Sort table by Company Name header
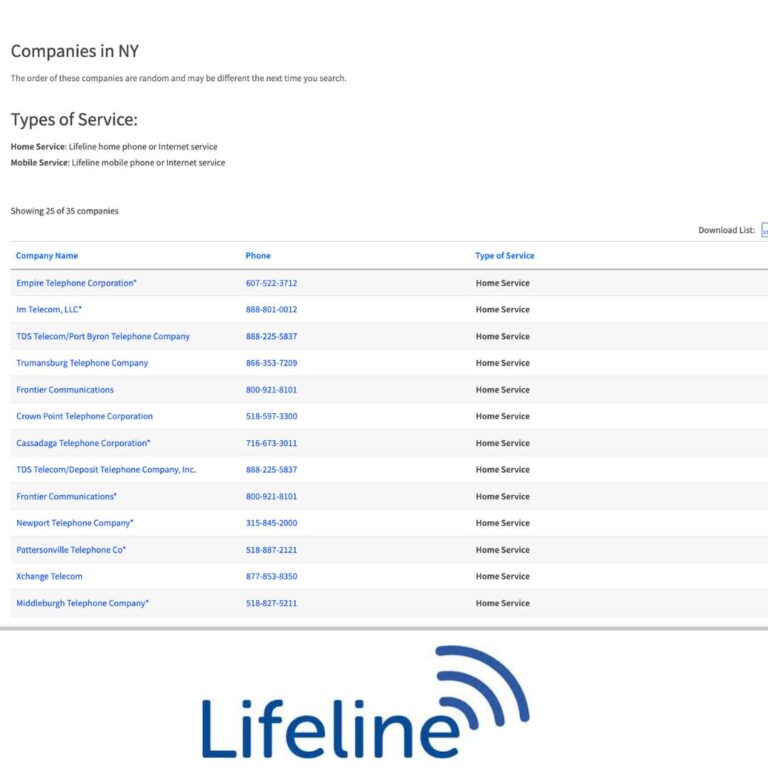 [47, 256]
